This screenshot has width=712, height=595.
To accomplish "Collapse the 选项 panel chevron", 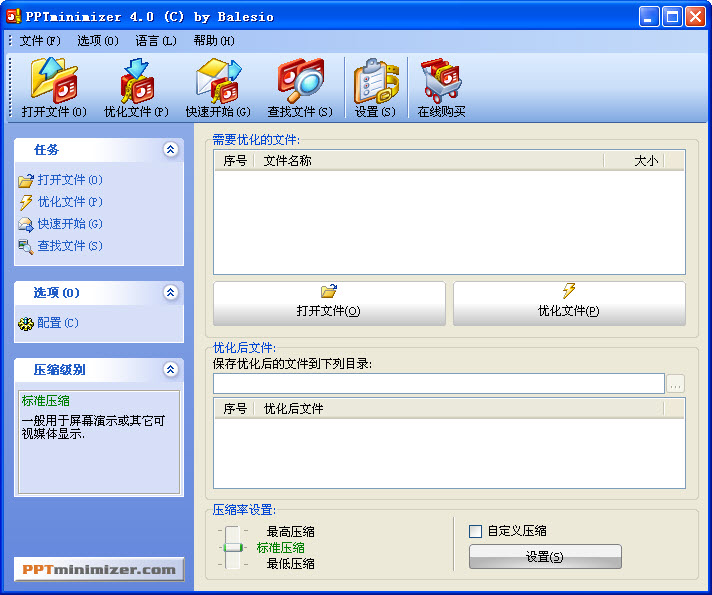I will (170, 293).
